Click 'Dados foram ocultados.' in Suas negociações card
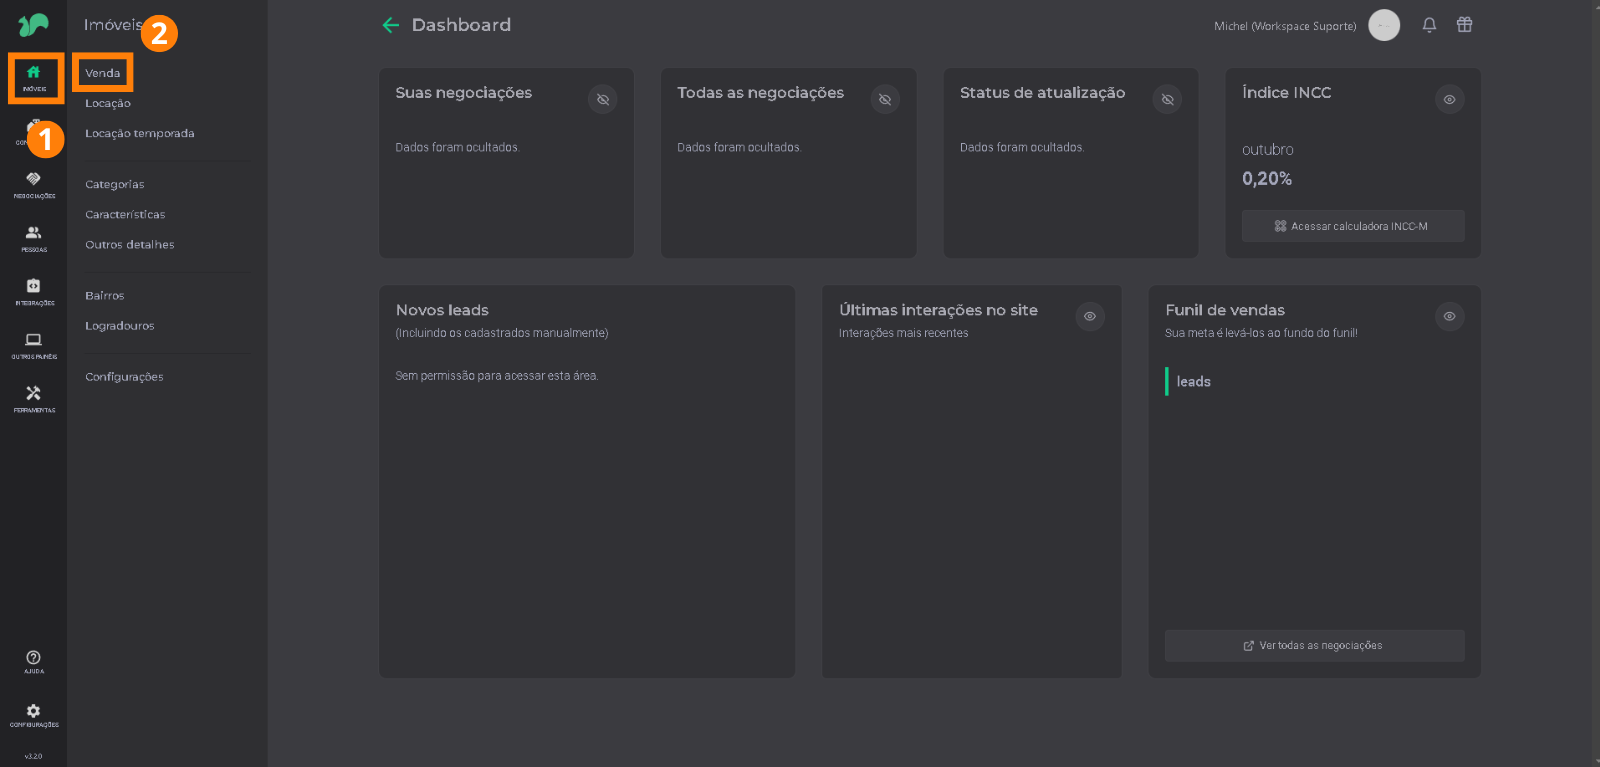 tap(457, 147)
